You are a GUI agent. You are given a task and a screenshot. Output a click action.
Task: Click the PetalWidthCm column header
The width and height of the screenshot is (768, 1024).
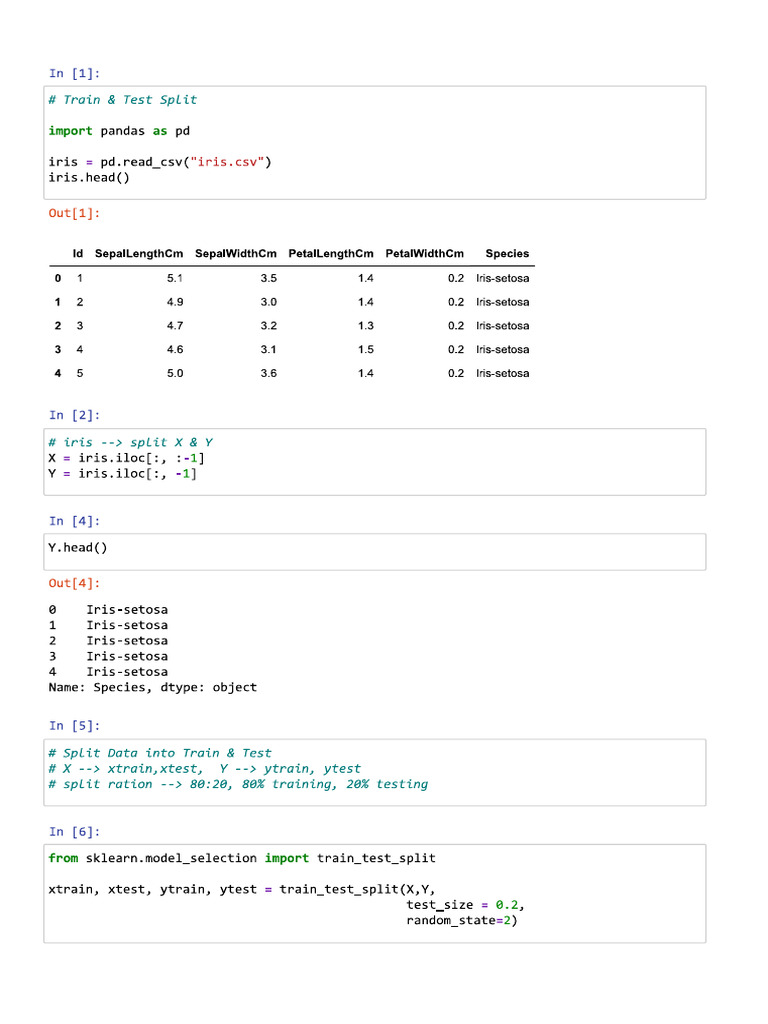pyautogui.click(x=425, y=254)
